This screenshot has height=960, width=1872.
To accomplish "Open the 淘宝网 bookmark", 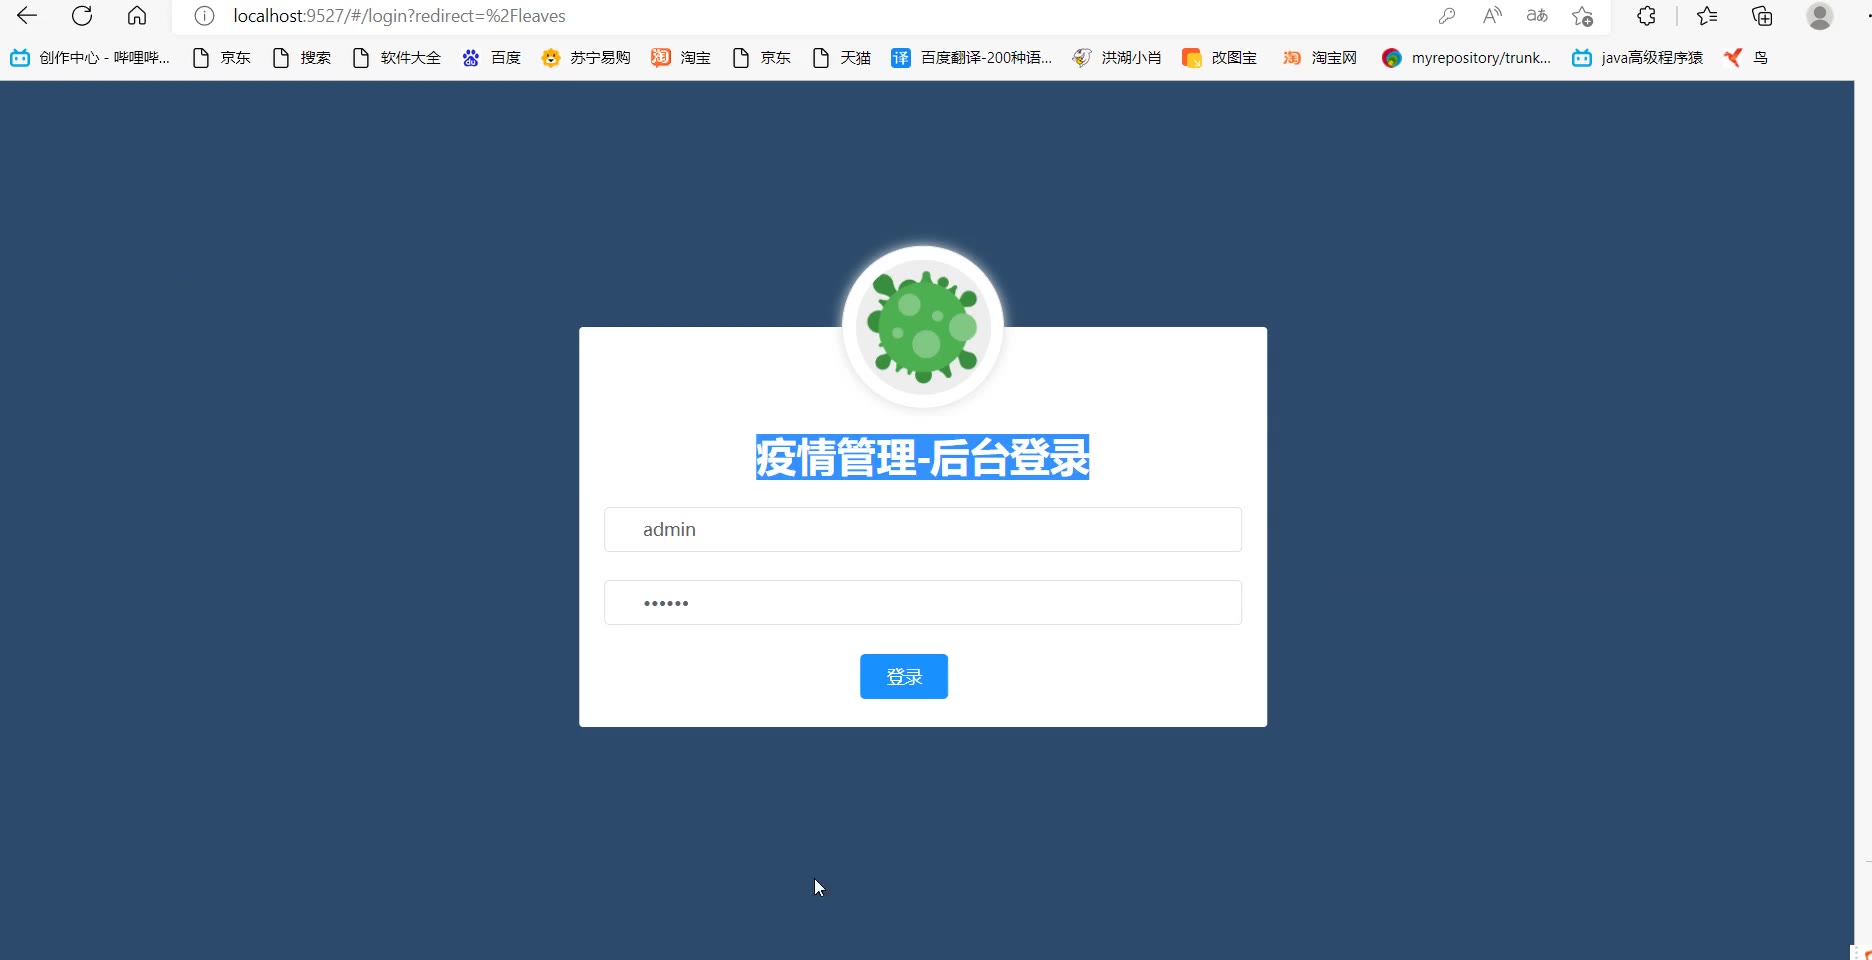I will [x=1320, y=58].
